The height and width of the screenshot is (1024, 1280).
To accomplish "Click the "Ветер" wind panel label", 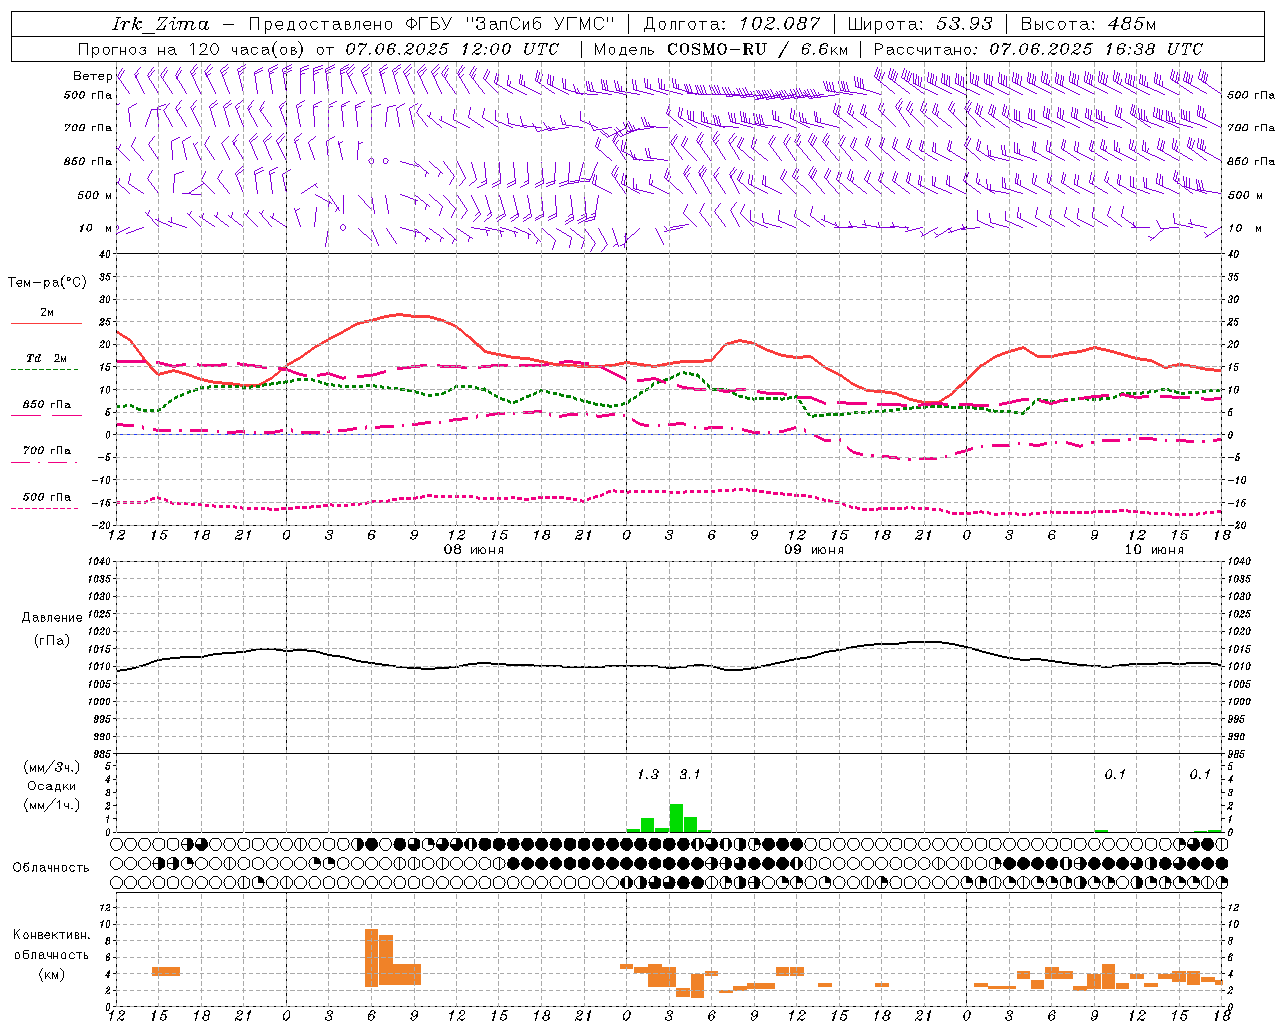I will [93, 76].
